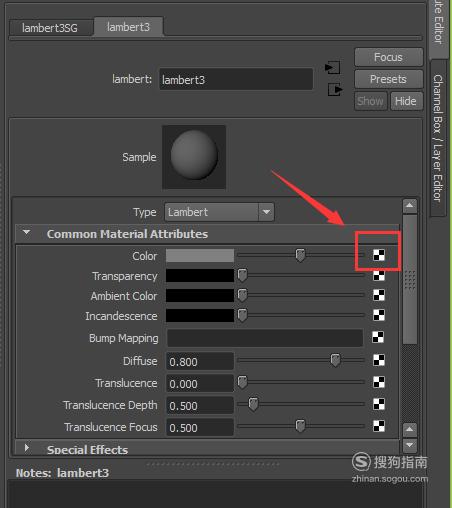Click the Translucence Focus value field
The width and height of the screenshot is (452, 508).
pyautogui.click(x=200, y=427)
